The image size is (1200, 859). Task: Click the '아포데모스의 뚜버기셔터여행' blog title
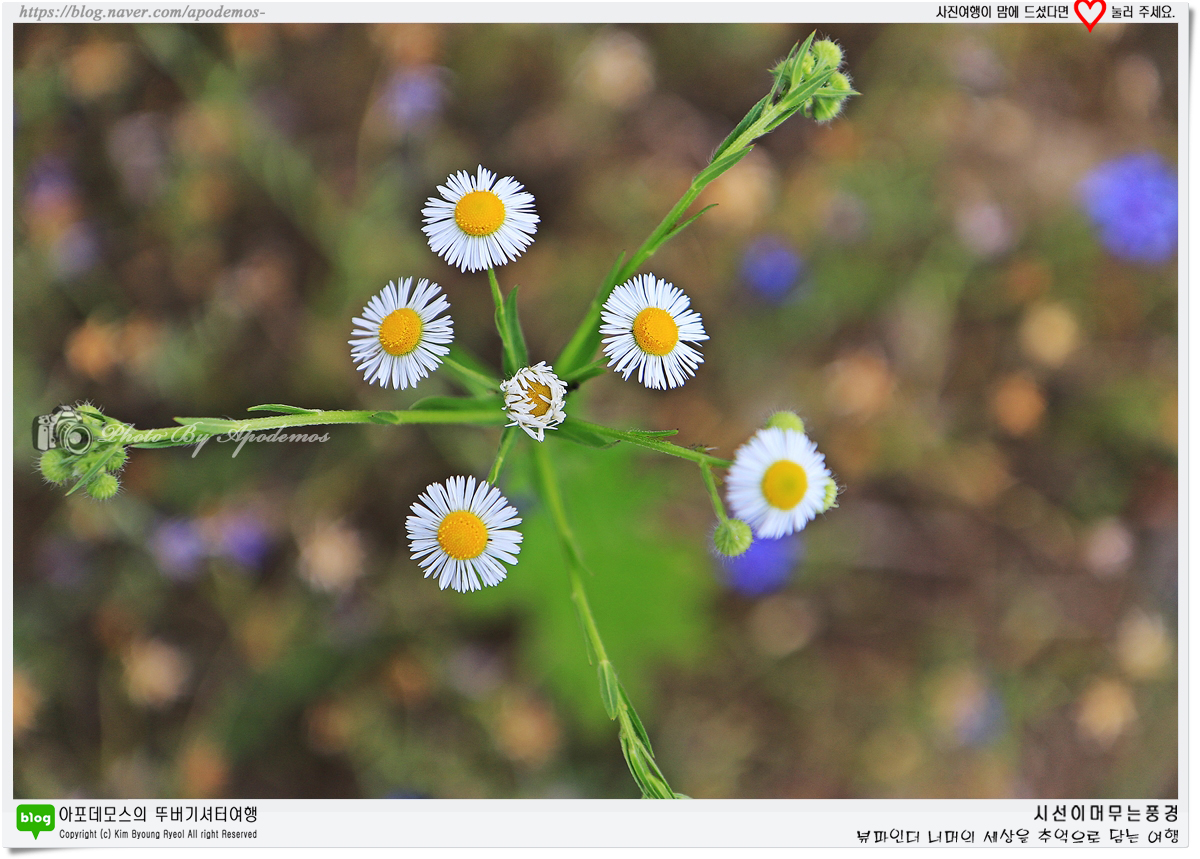(x=158, y=814)
